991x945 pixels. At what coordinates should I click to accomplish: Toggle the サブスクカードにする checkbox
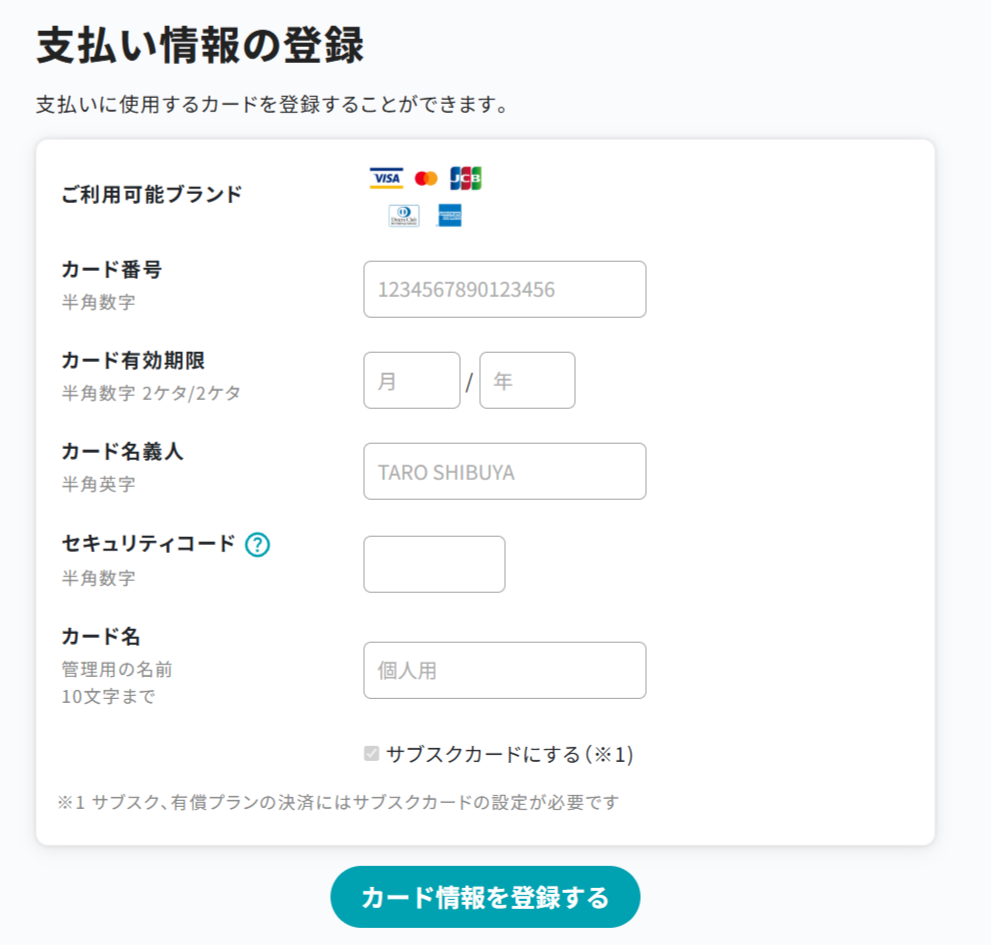tap(372, 754)
